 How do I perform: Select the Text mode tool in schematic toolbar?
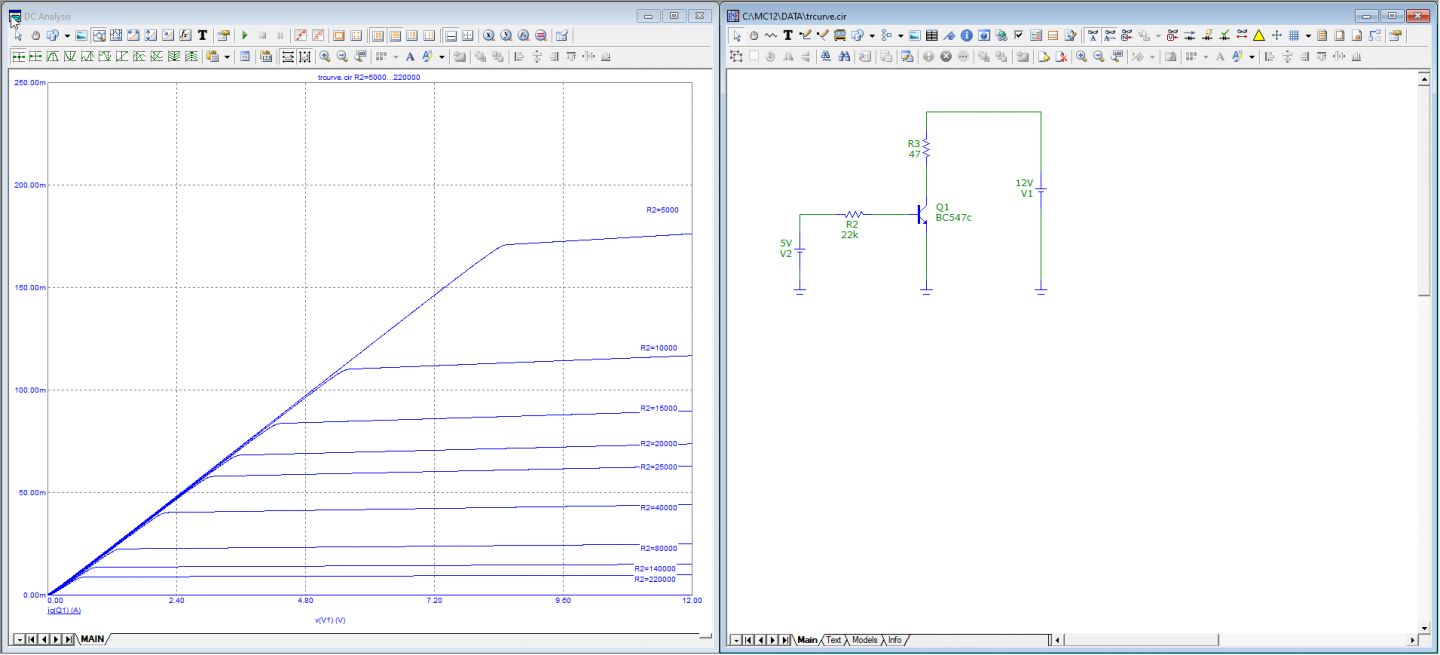(787, 35)
